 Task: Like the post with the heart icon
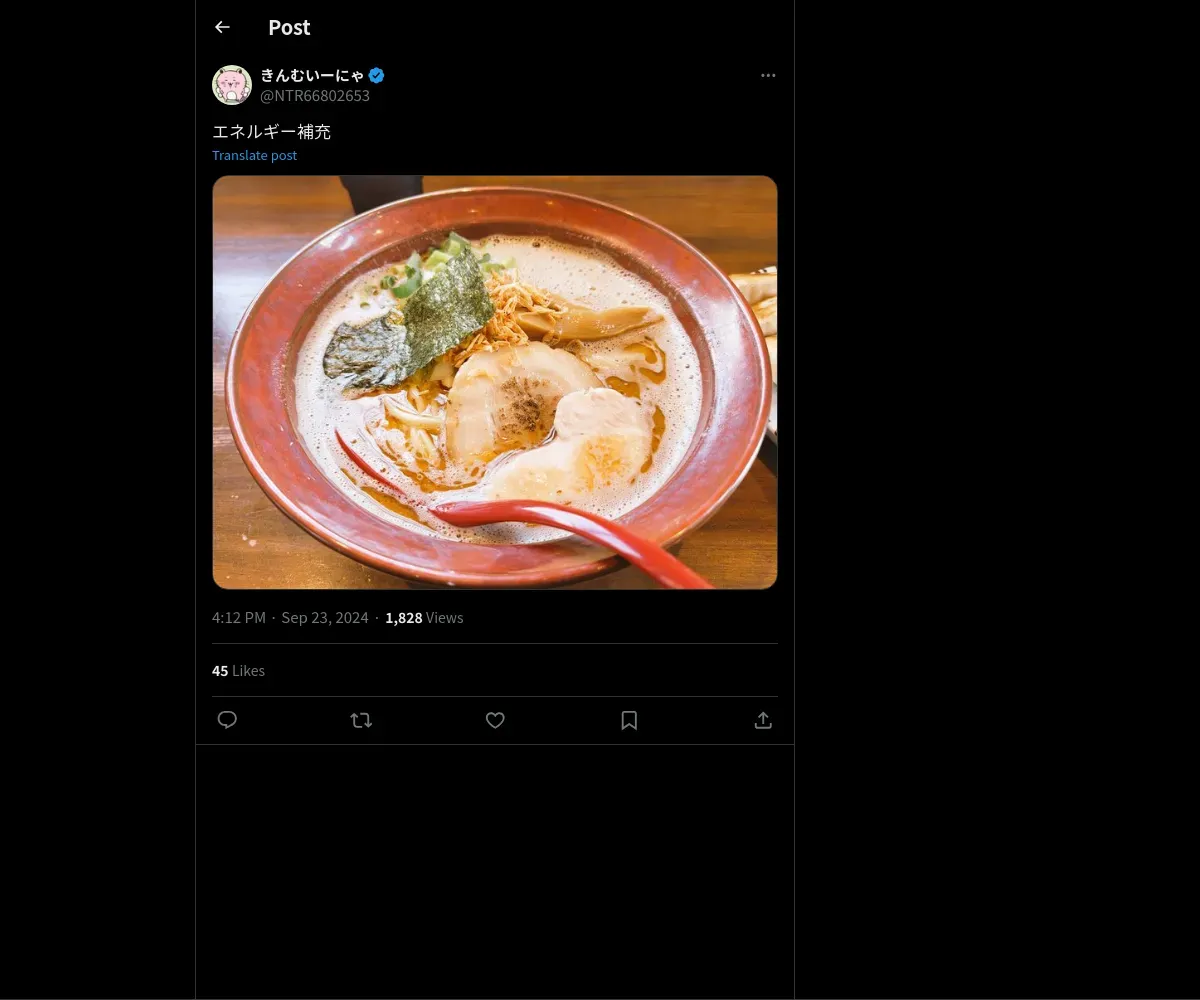pyautogui.click(x=495, y=720)
